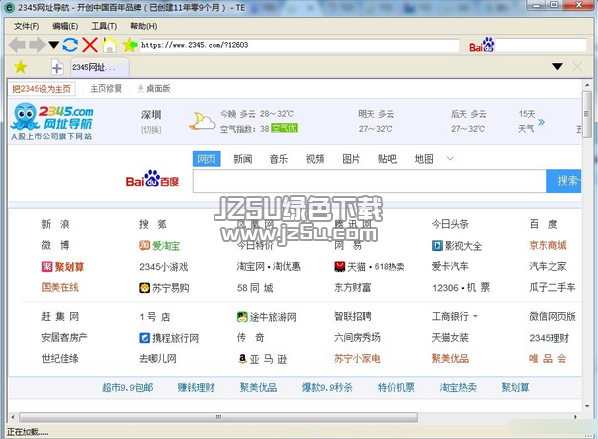598x439 pixels.
Task: Open 2345小游戏 link
Action: coord(164,267)
